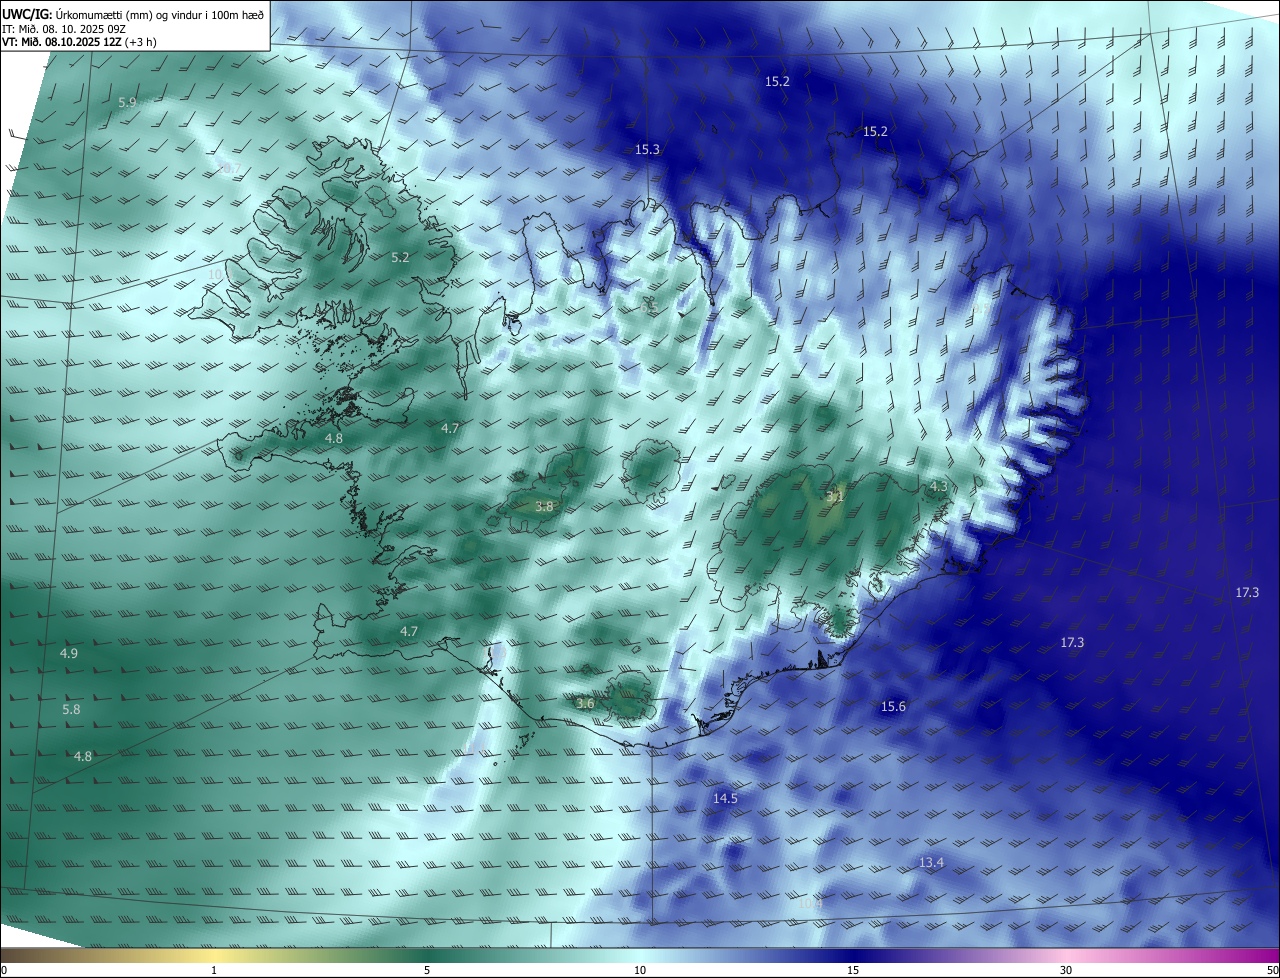
Task: Click the "14.5" value label on the map
Action: [x=725, y=799]
